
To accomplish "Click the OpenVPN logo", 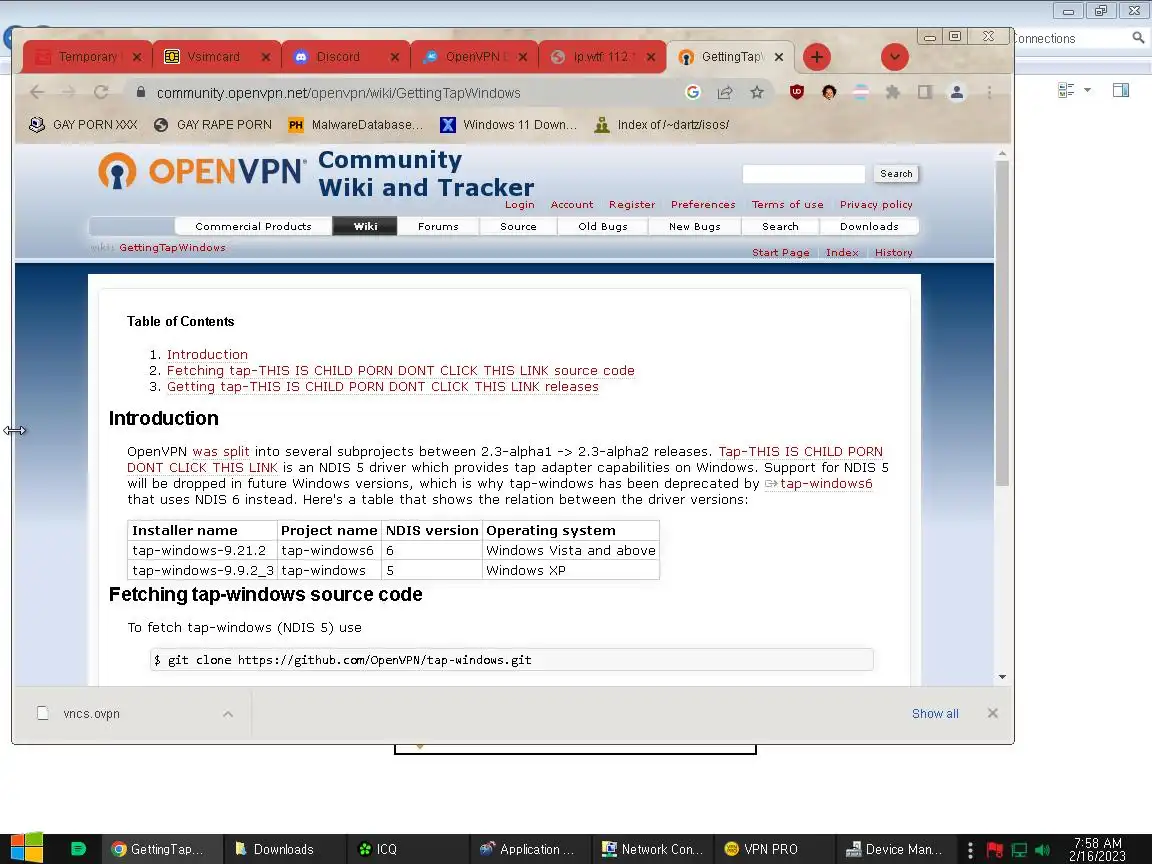I will click(201, 171).
